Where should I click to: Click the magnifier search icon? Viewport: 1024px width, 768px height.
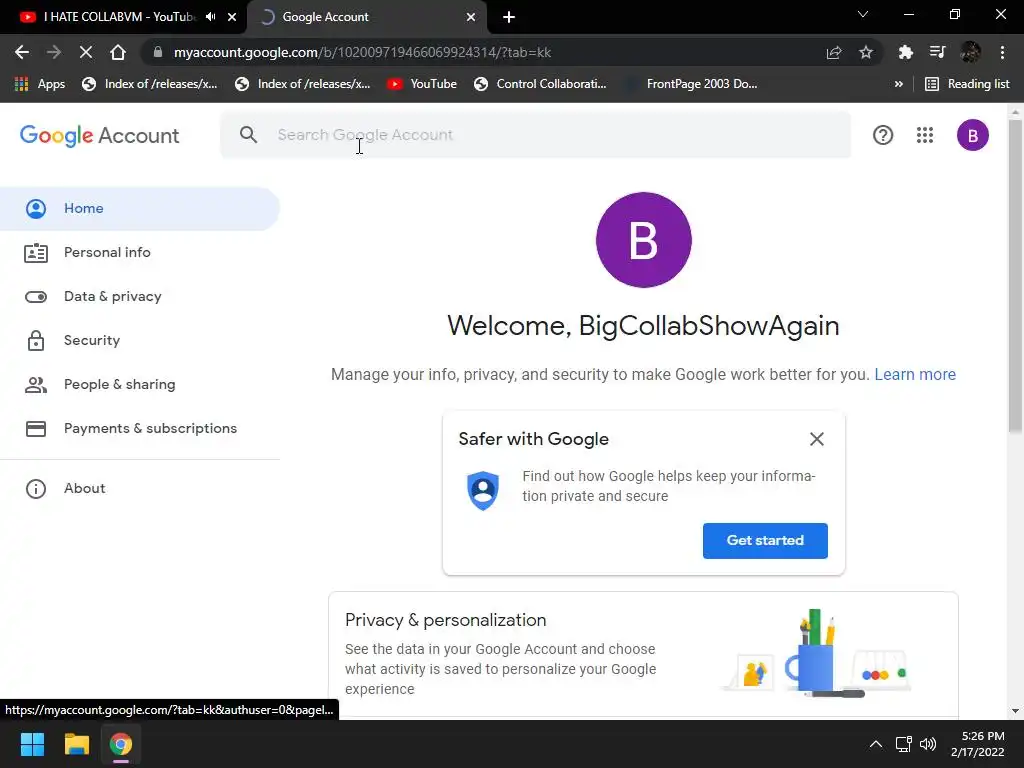point(248,135)
